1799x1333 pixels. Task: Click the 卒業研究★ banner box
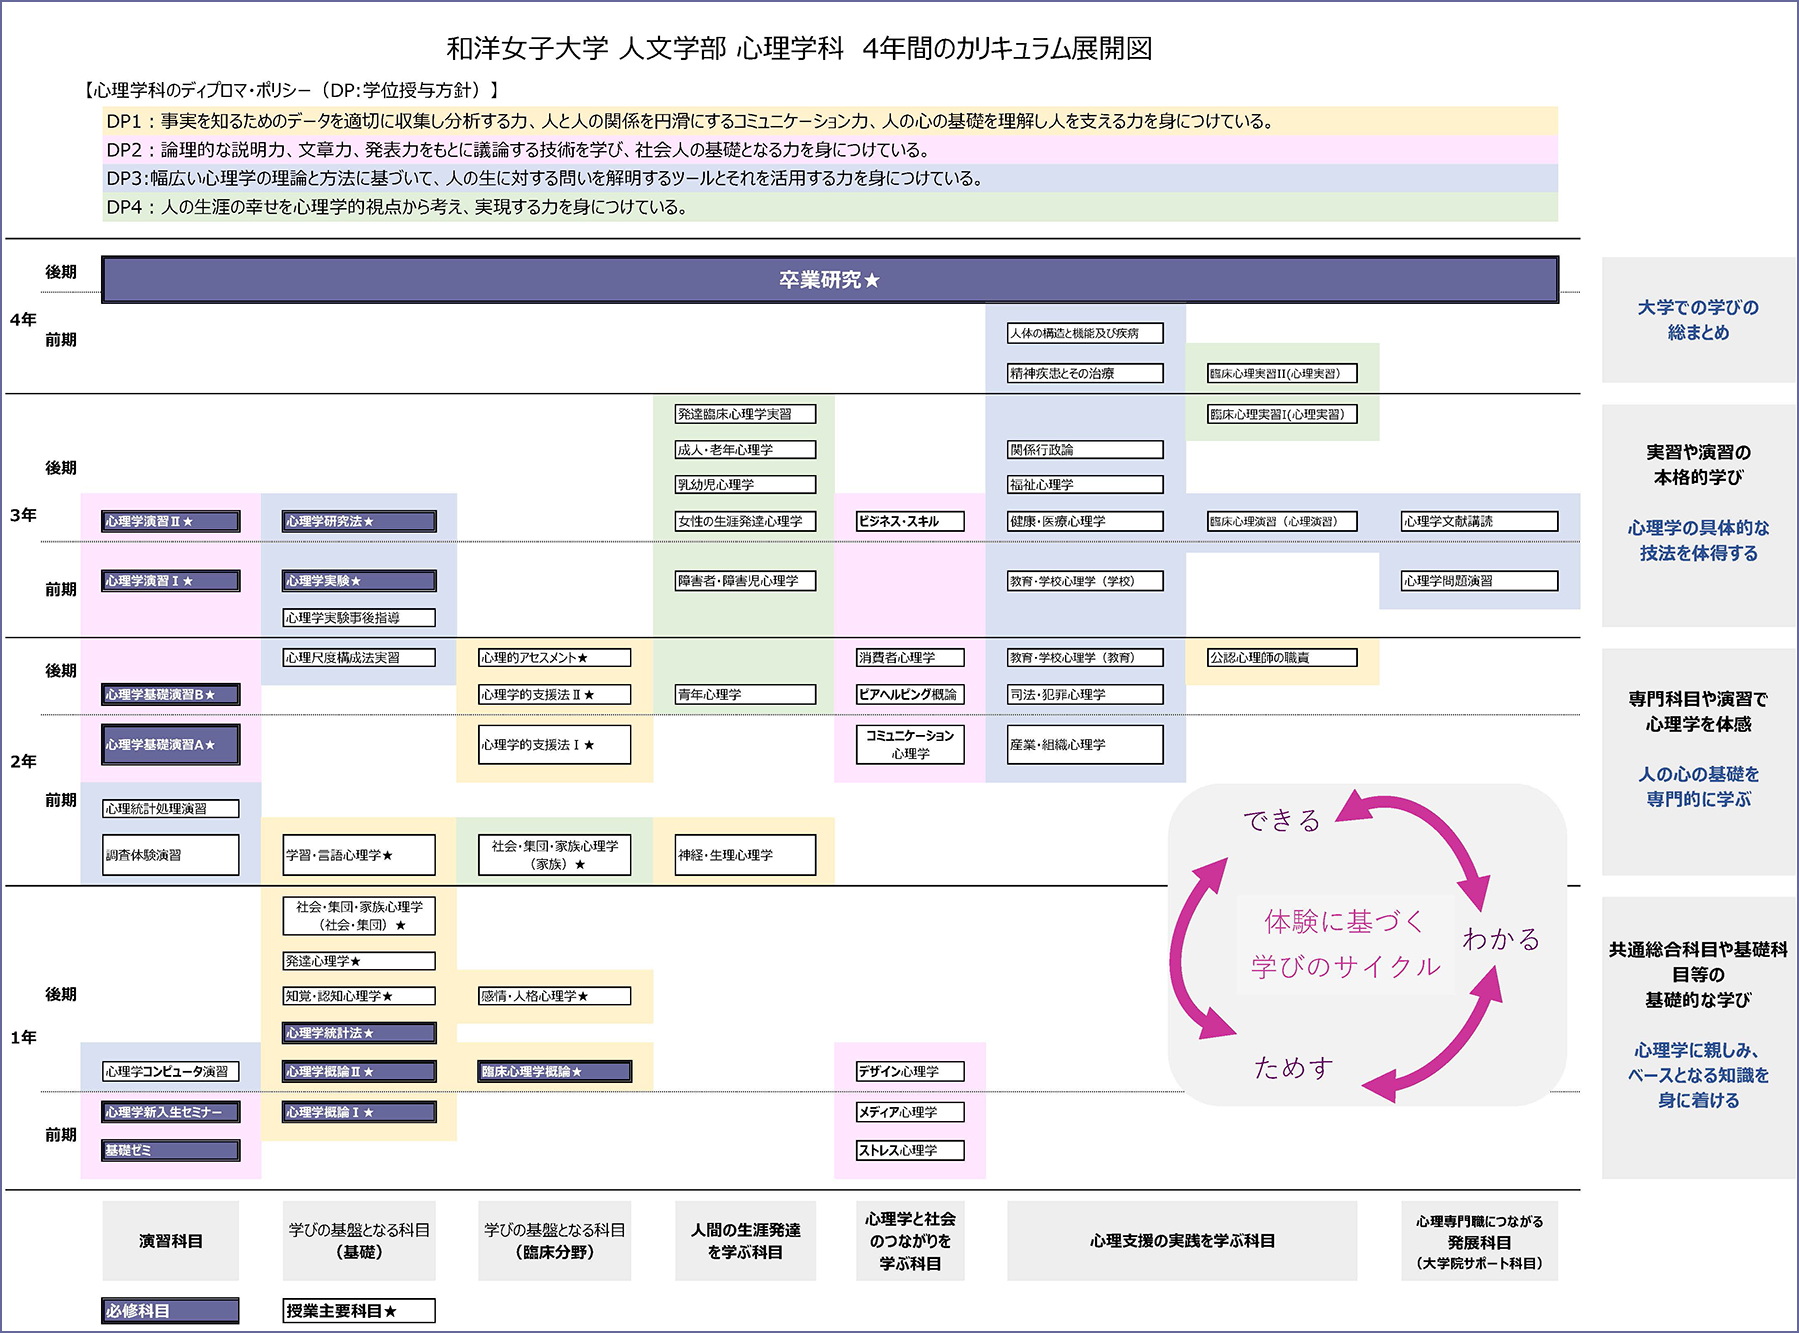tap(830, 280)
